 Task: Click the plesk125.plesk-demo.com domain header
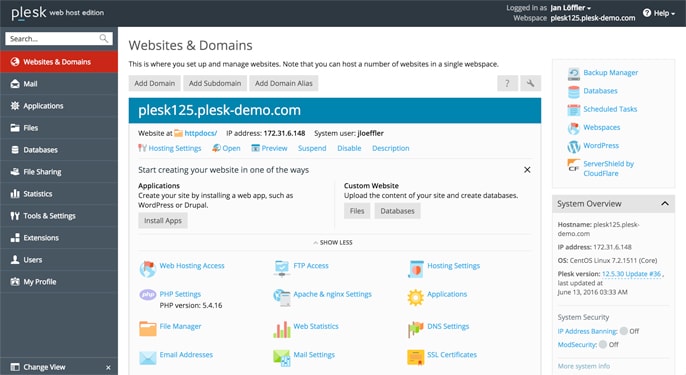click(x=335, y=110)
